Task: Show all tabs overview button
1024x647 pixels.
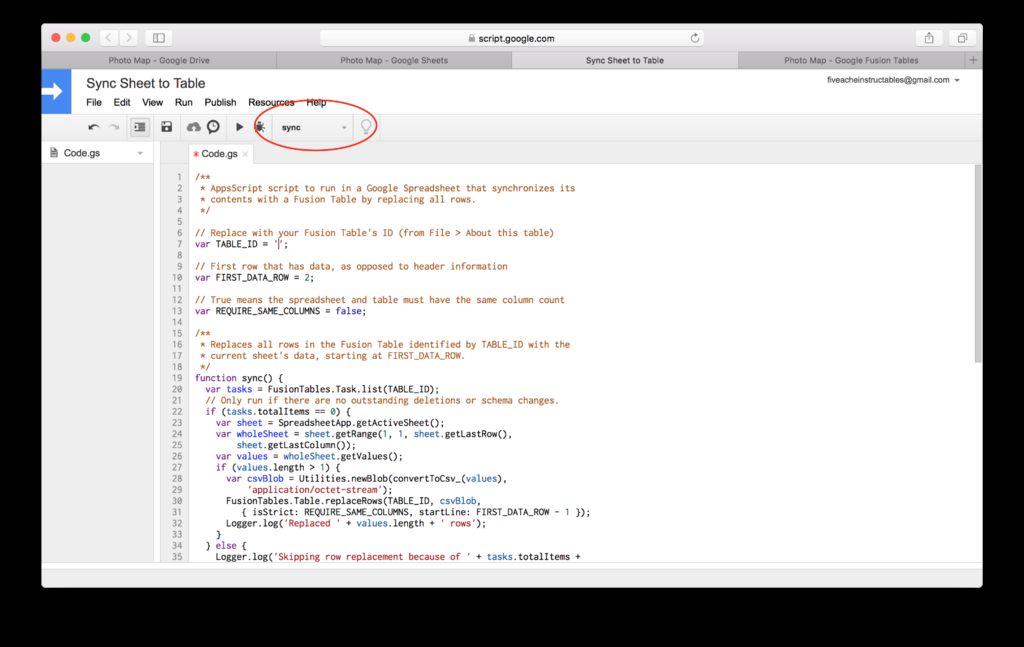Action: 962,38
